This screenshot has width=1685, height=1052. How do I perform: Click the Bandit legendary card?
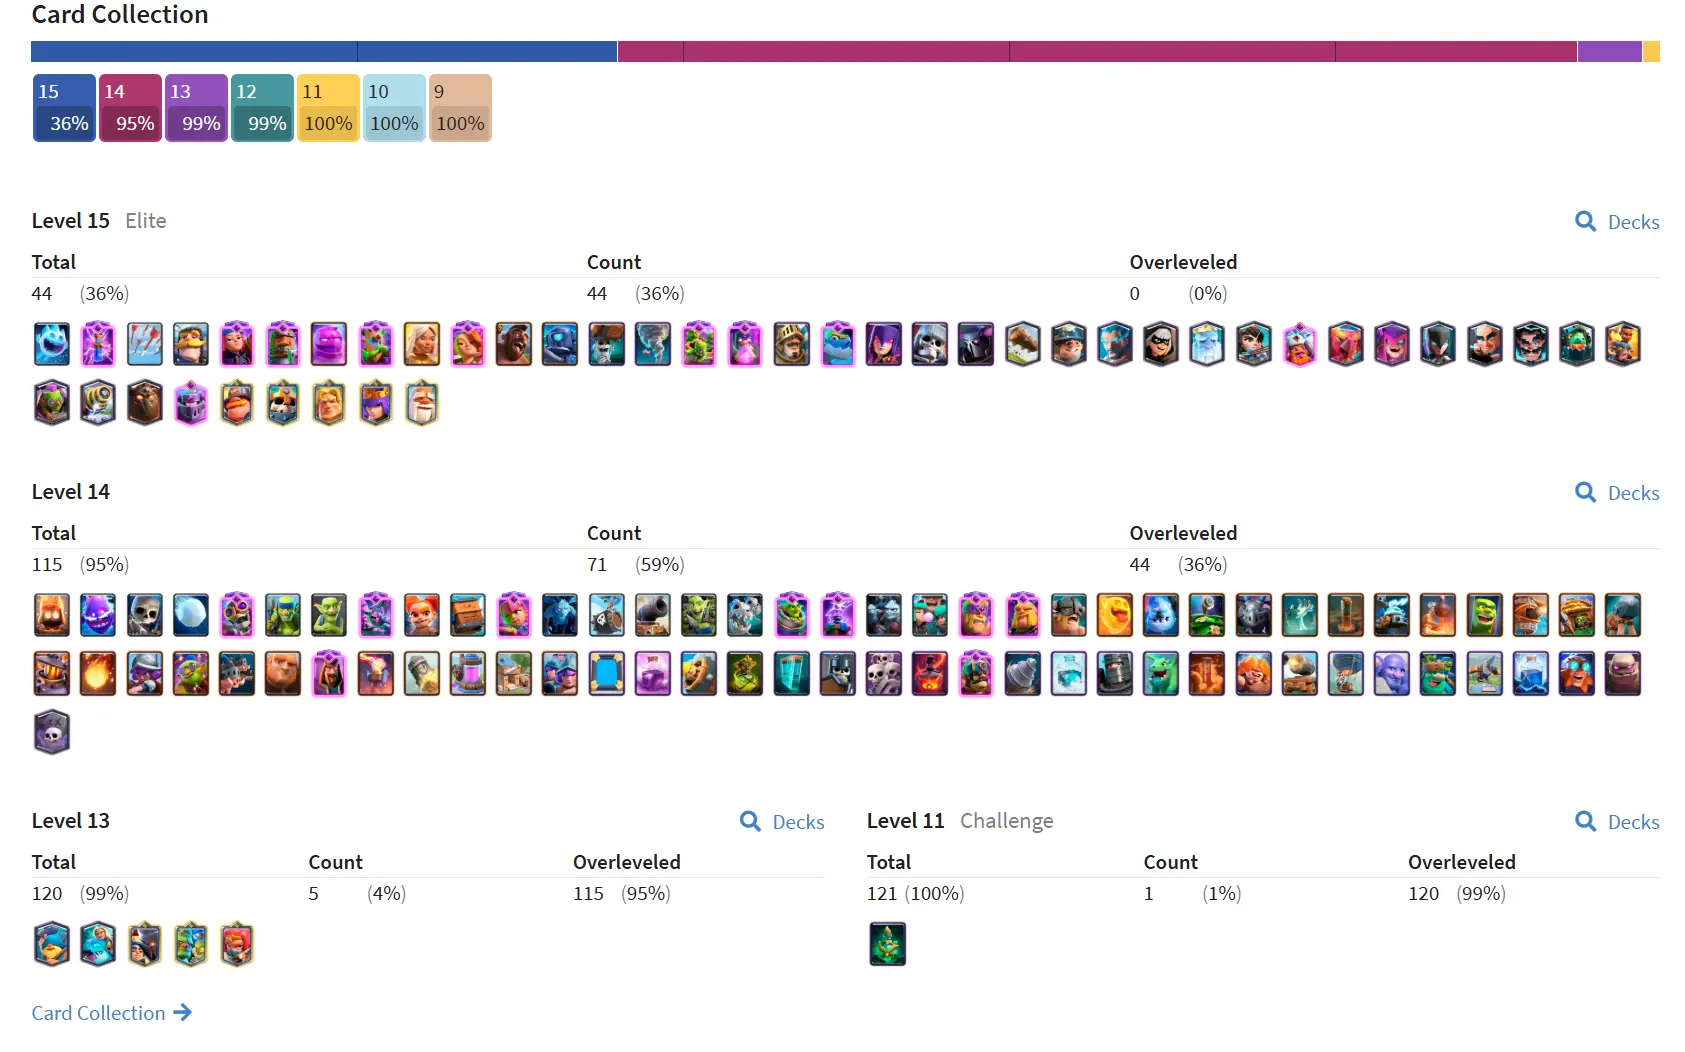click(x=1161, y=344)
